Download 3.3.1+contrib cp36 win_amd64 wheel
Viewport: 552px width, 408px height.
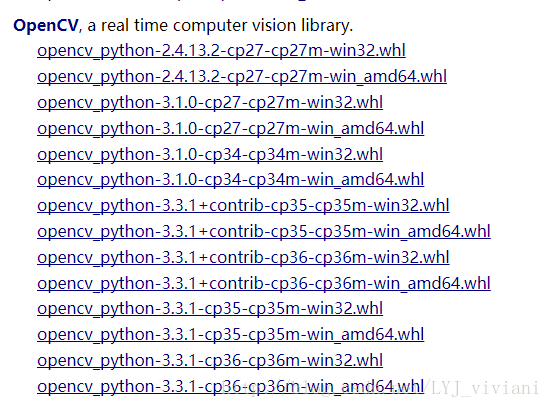tap(264, 283)
